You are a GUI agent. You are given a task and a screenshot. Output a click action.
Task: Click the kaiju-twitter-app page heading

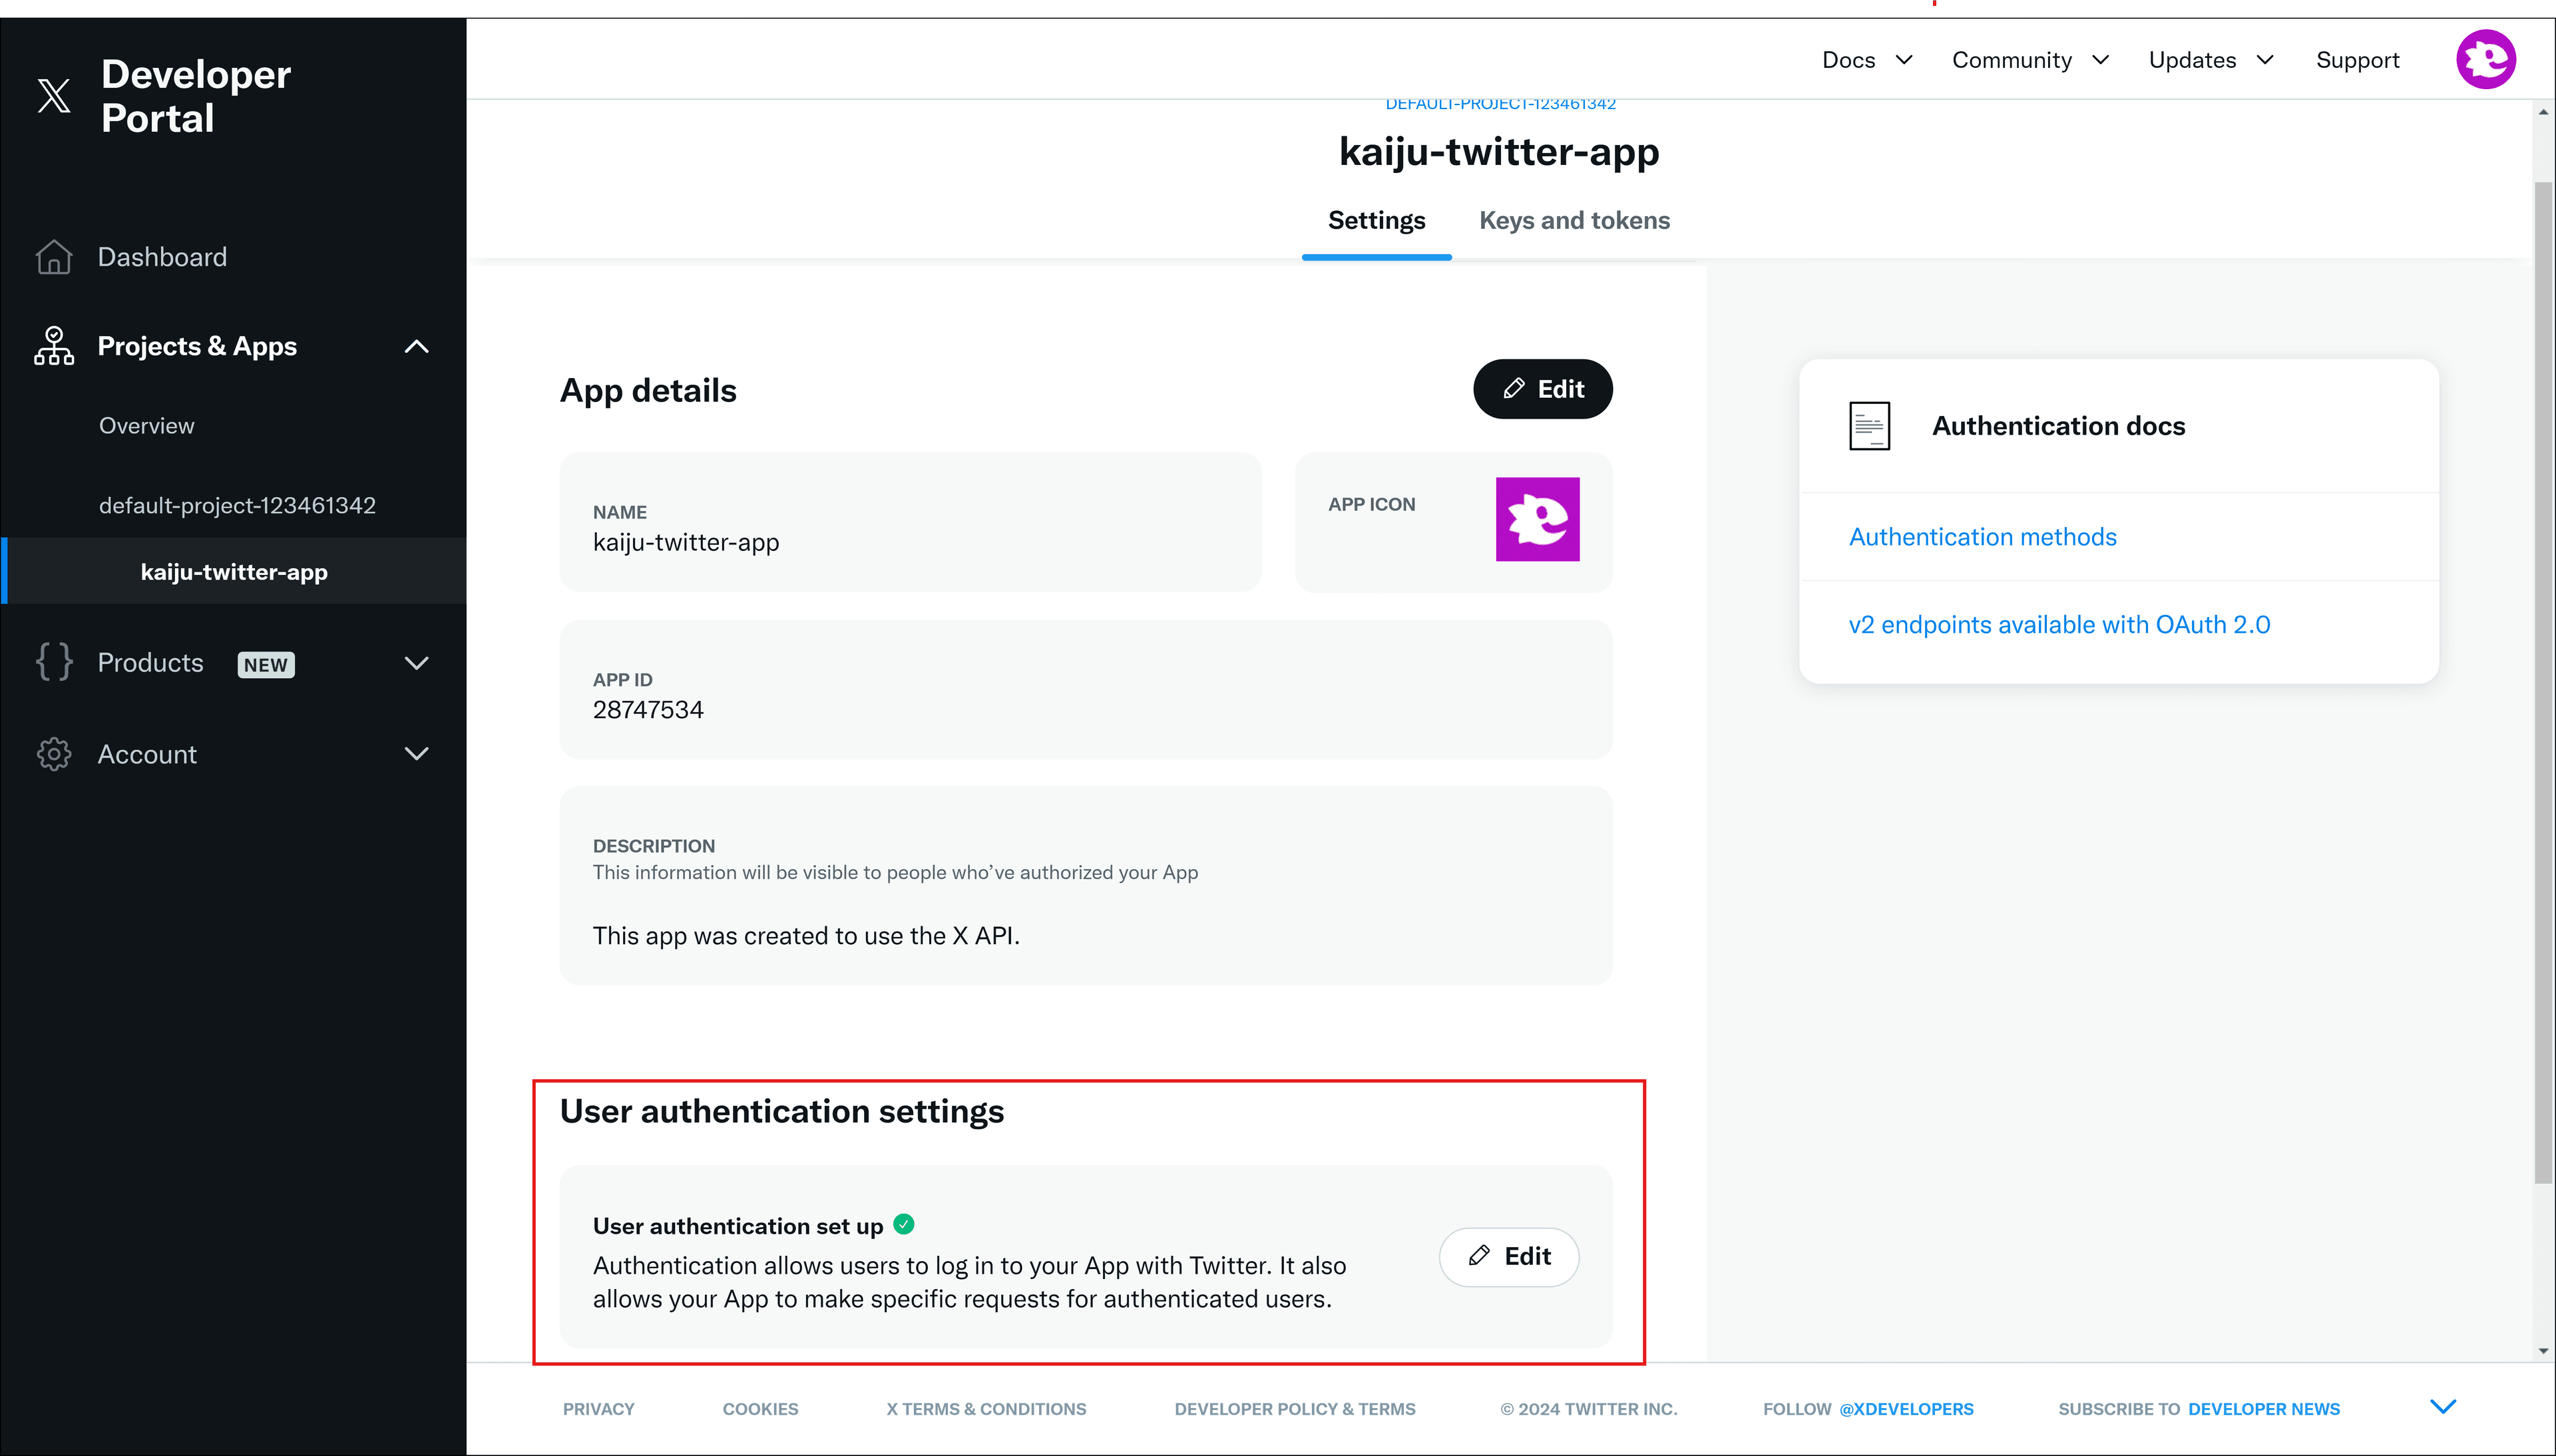(1499, 152)
